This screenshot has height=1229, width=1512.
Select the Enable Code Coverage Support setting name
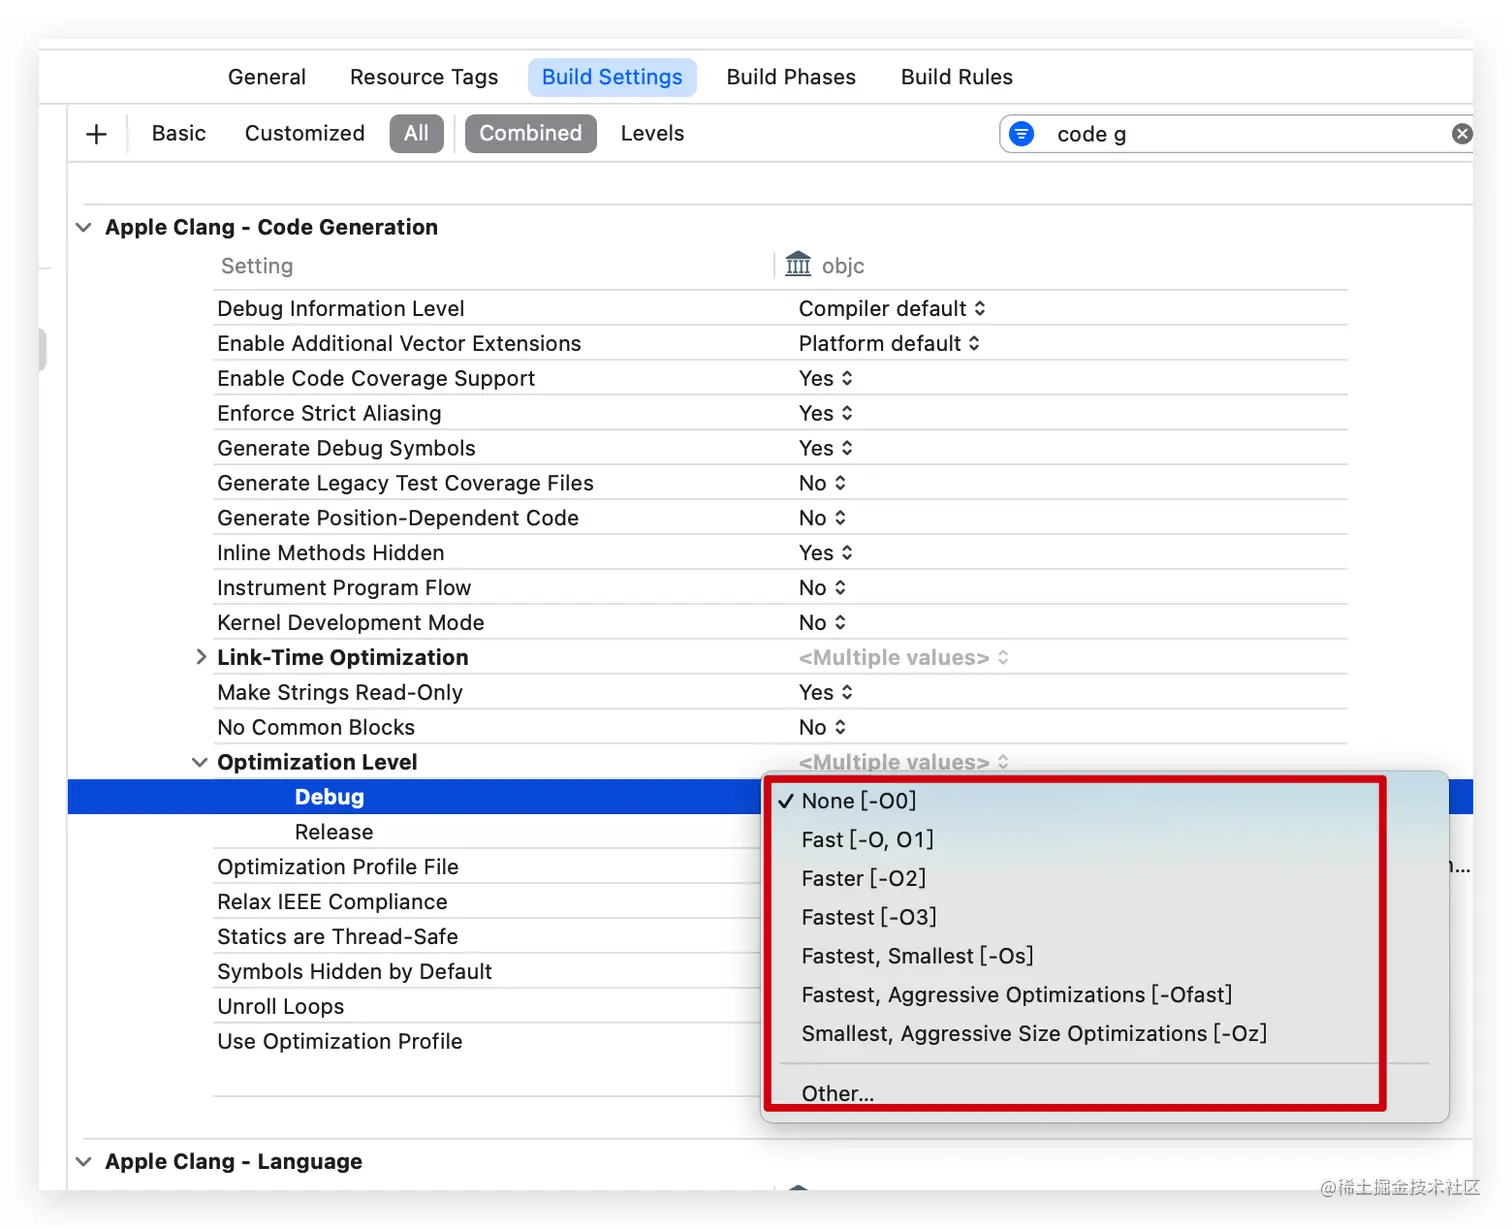[376, 379]
